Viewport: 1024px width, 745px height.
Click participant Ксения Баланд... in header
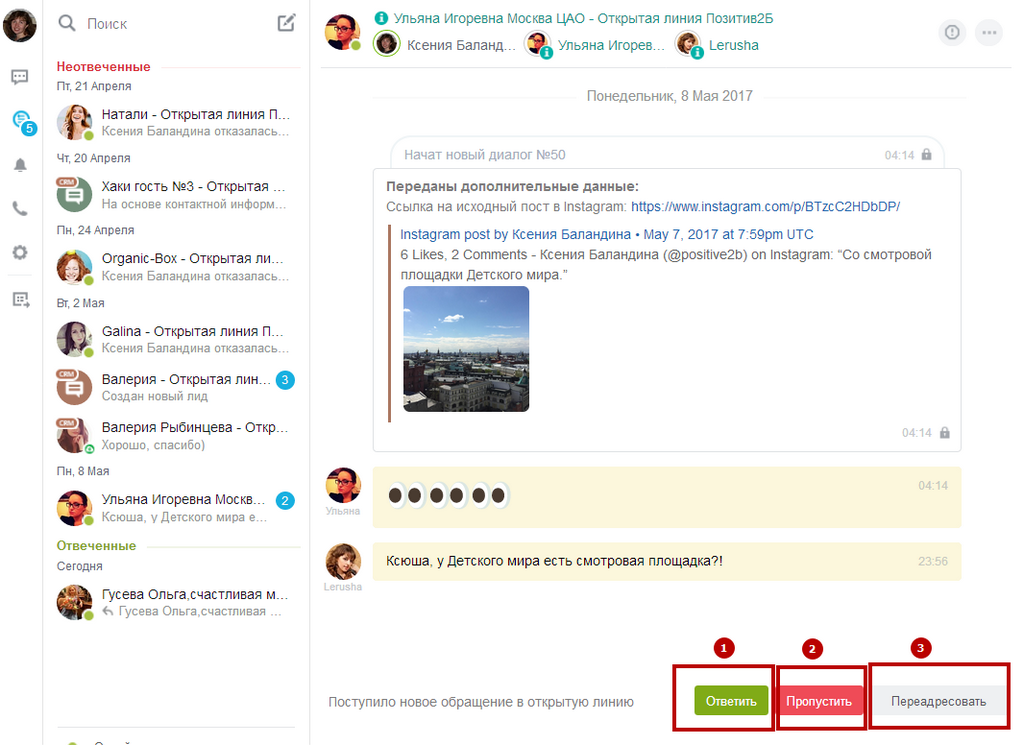click(x=445, y=44)
